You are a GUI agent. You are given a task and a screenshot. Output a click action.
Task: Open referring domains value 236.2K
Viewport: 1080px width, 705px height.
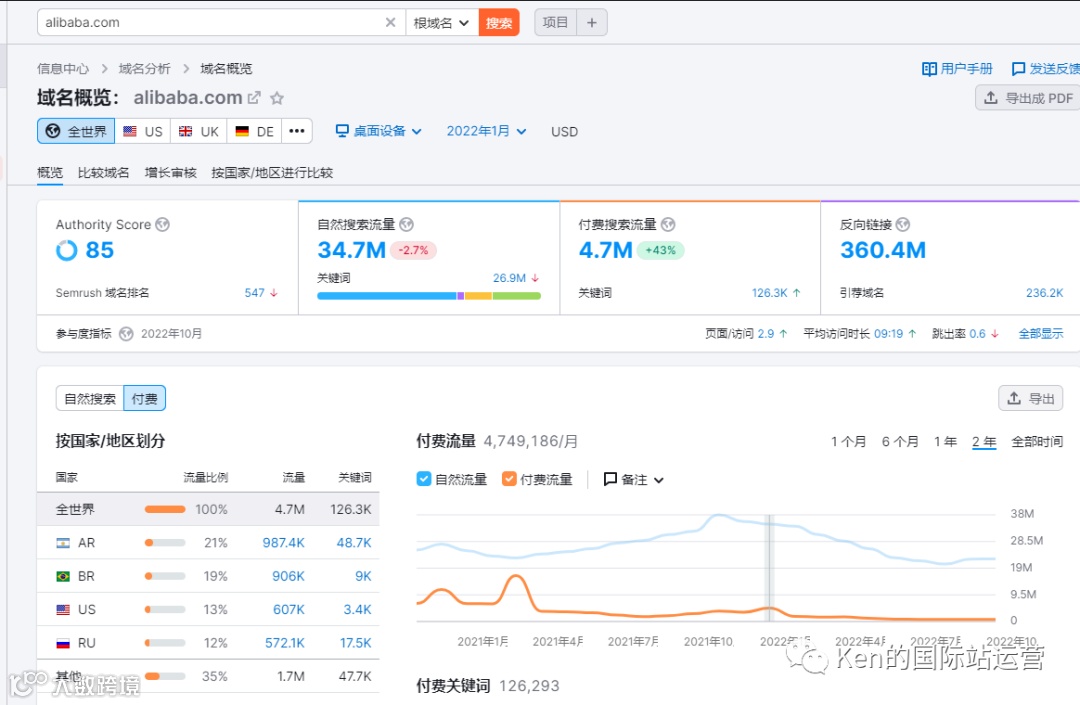click(x=1044, y=293)
